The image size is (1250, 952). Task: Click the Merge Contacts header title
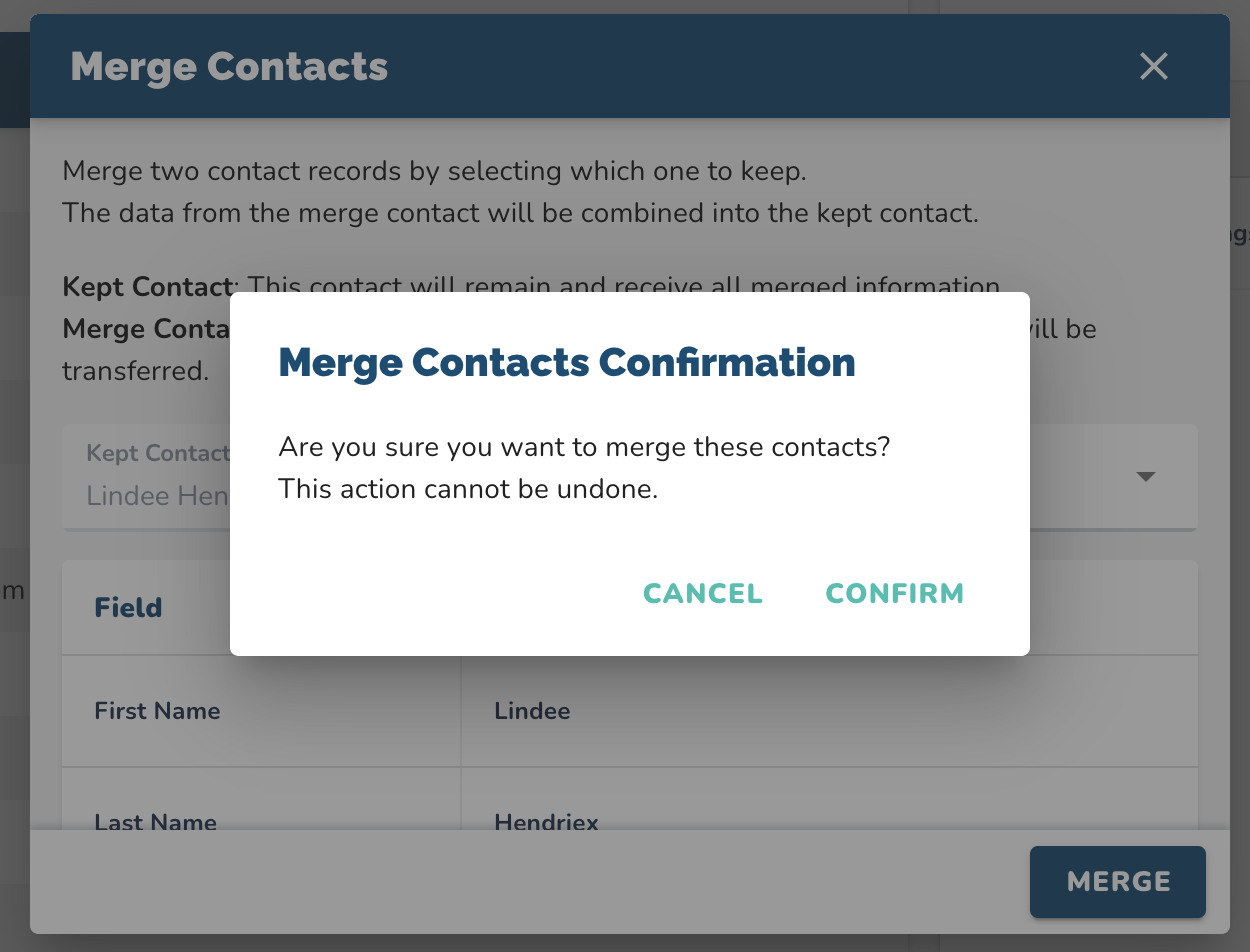(x=229, y=67)
